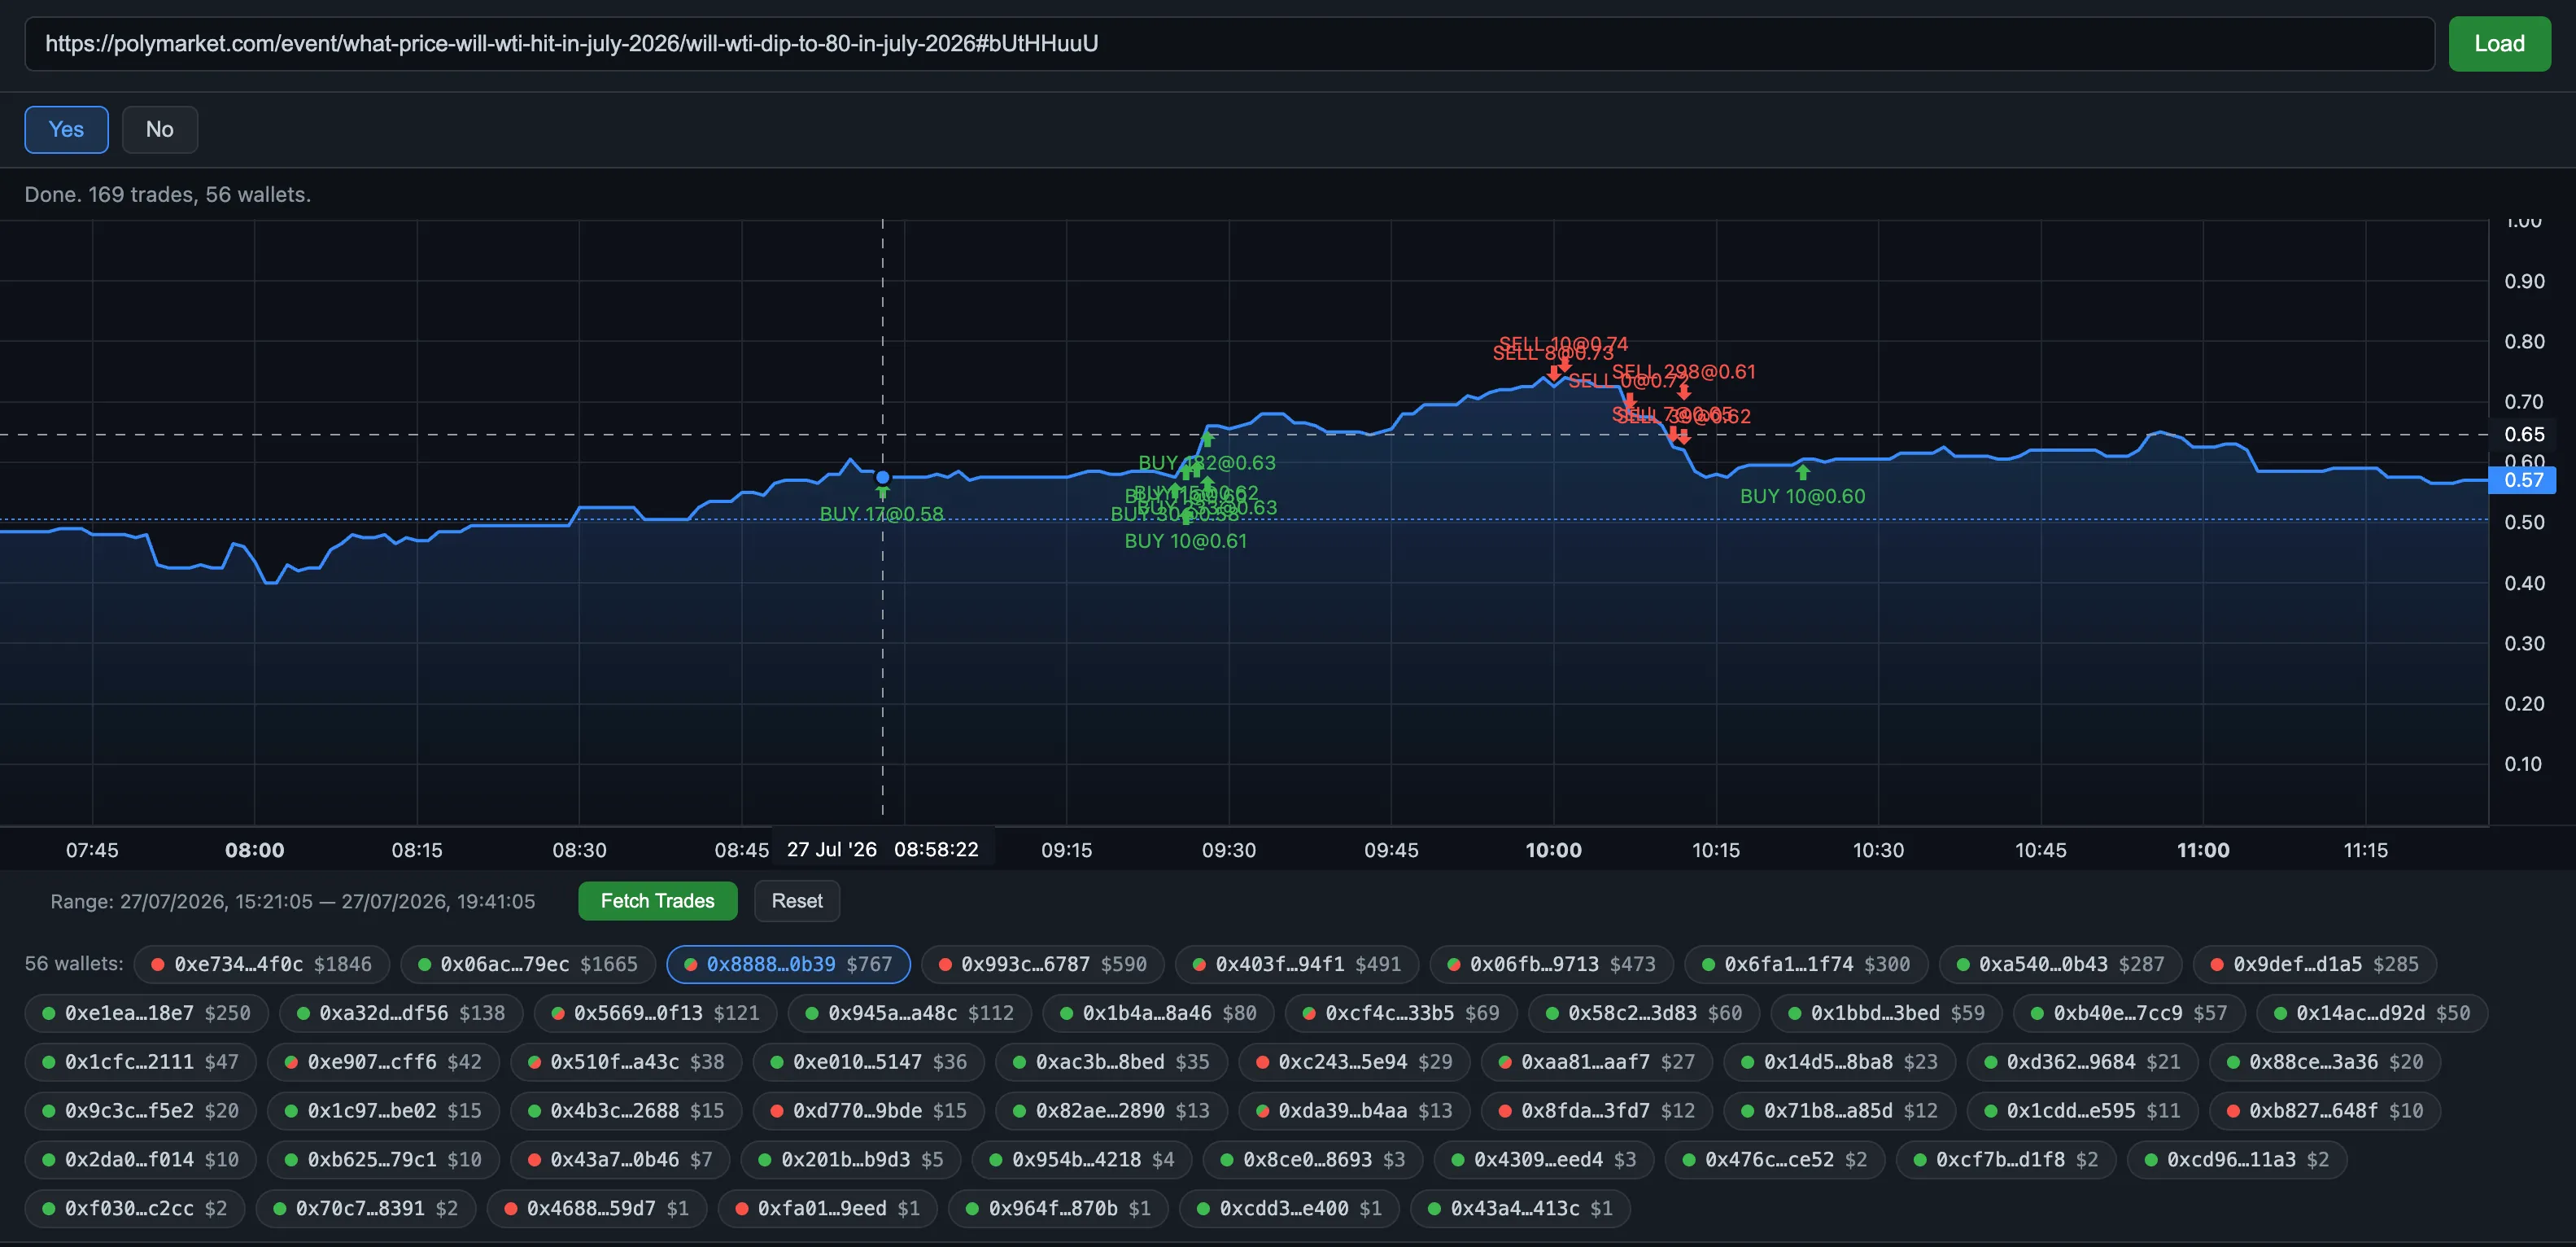Select wallet 0x06fb…9713 $473 chip
The width and height of the screenshot is (2576, 1247).
click(1551, 964)
